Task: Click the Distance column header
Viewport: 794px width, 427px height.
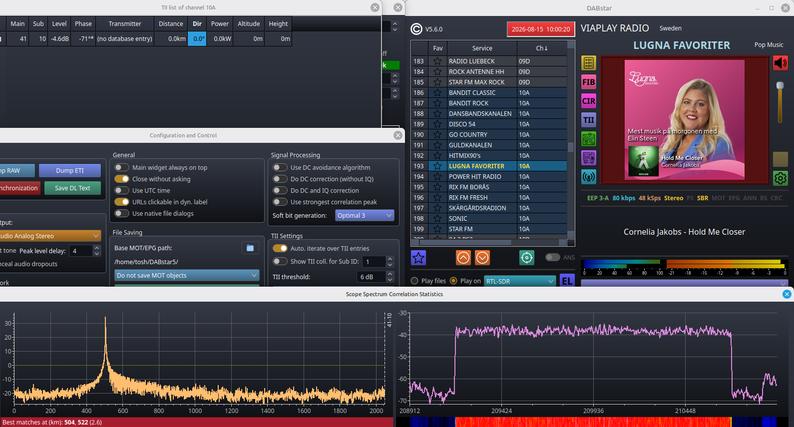Action: tap(171, 24)
